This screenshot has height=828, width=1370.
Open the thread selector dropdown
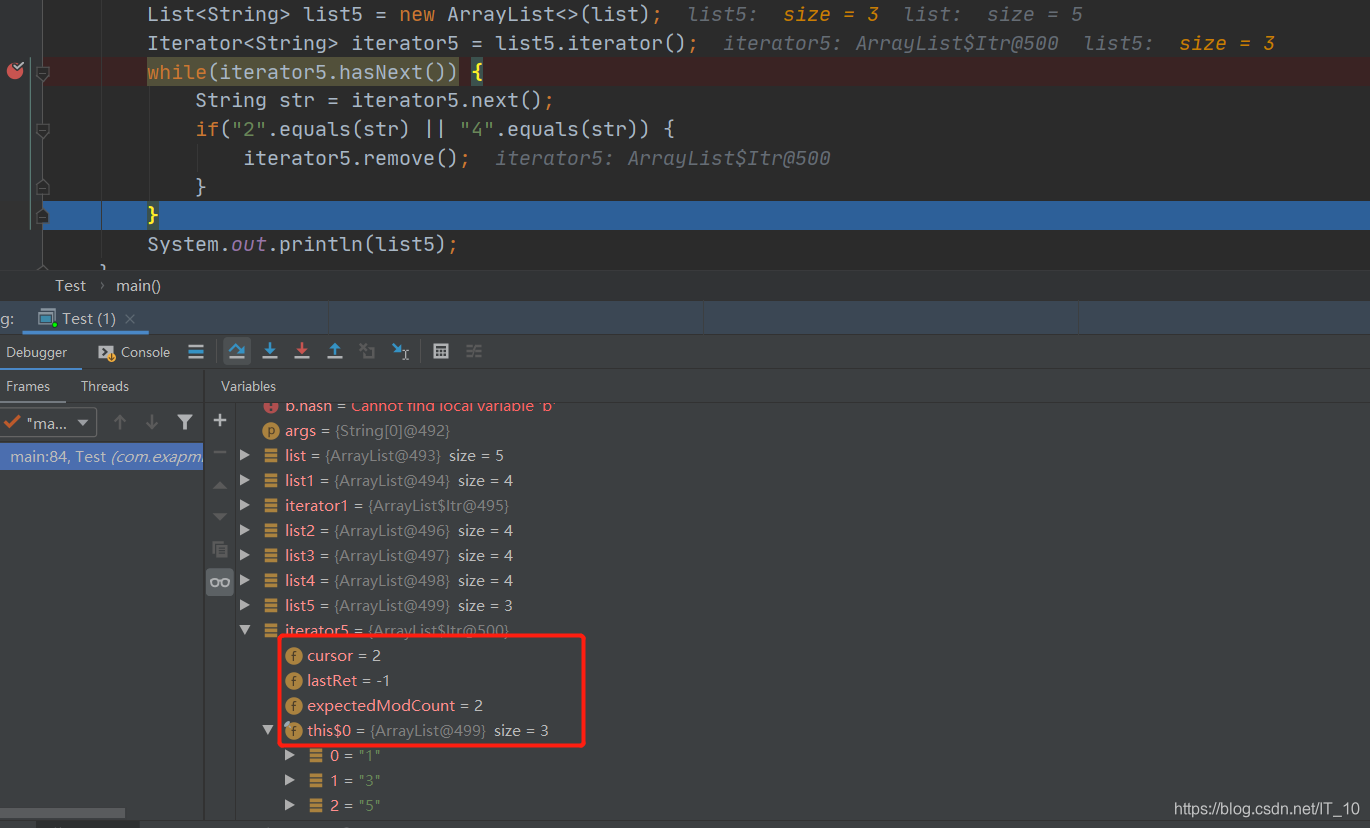coord(49,423)
